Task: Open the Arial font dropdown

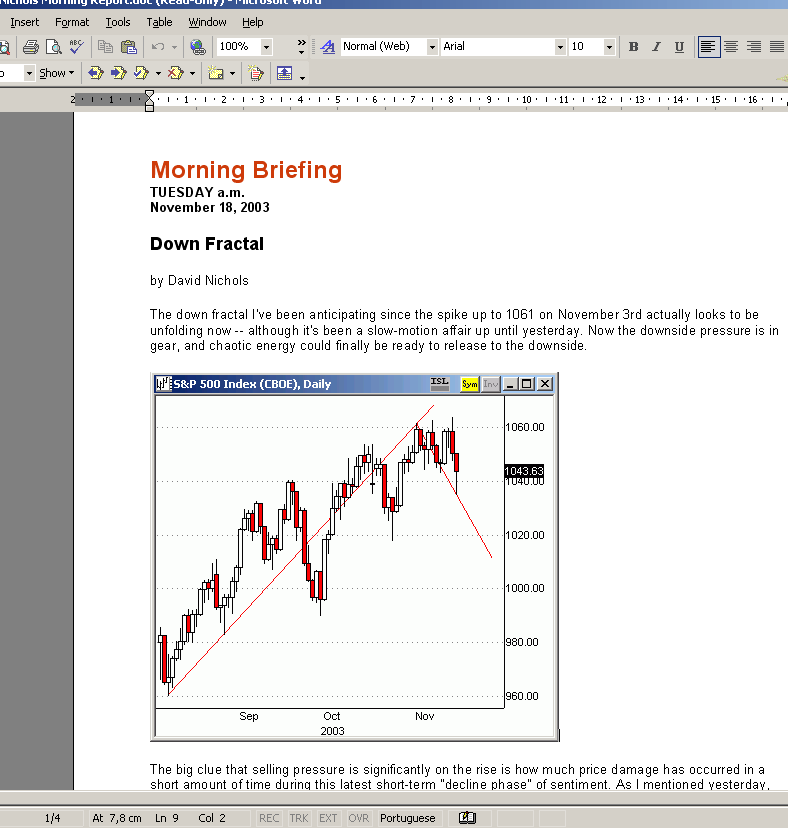Action: click(560, 47)
